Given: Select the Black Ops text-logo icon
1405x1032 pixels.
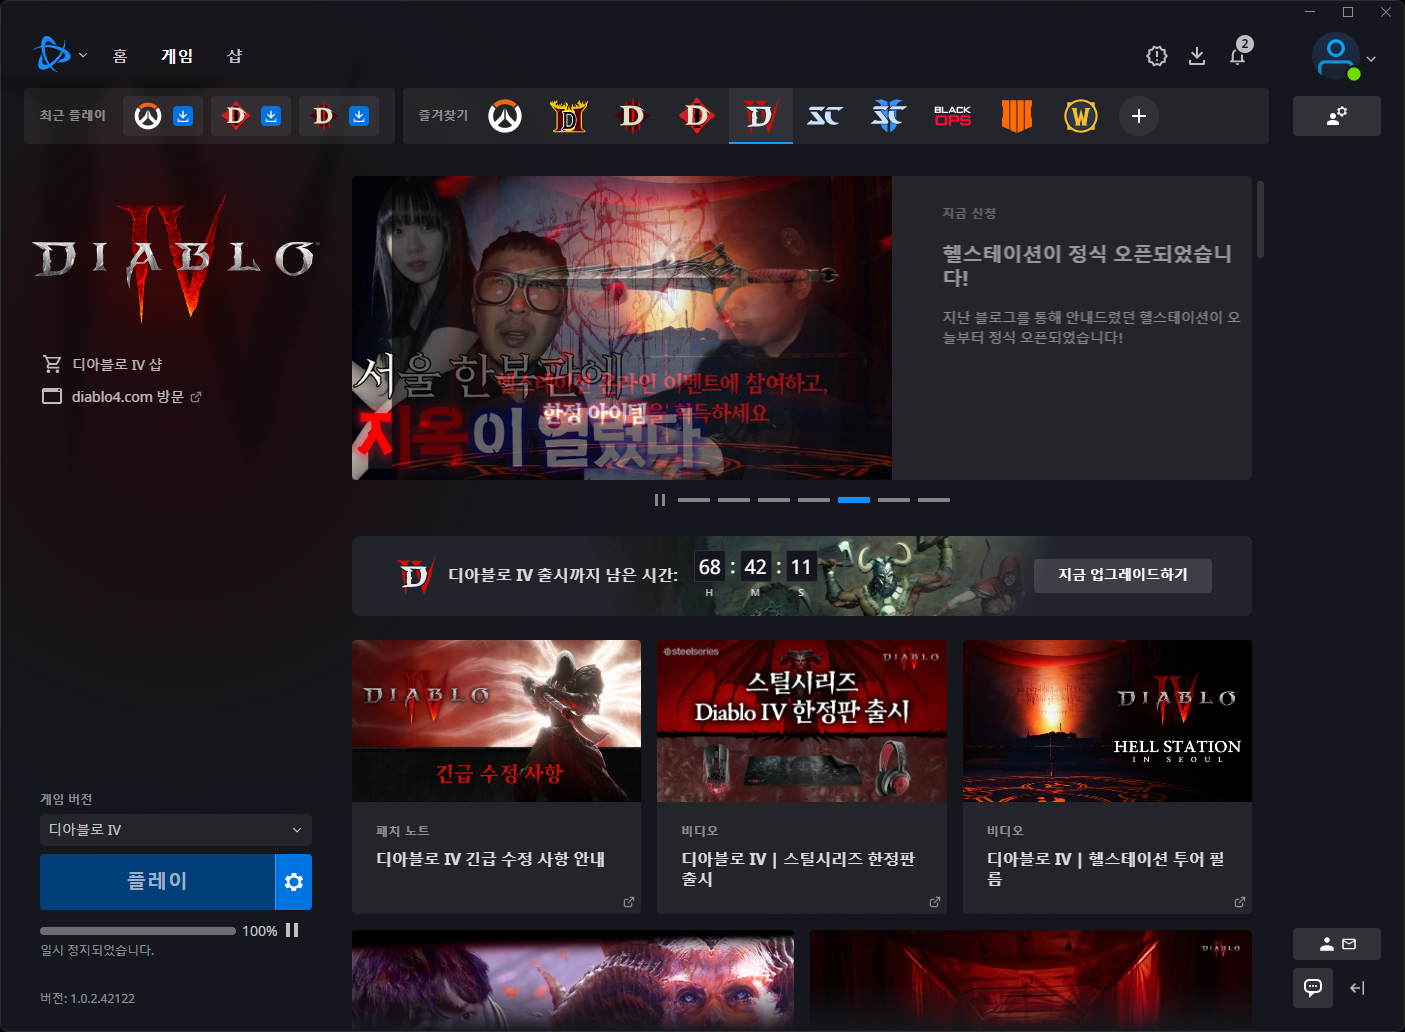Looking at the screenshot, I should (952, 116).
